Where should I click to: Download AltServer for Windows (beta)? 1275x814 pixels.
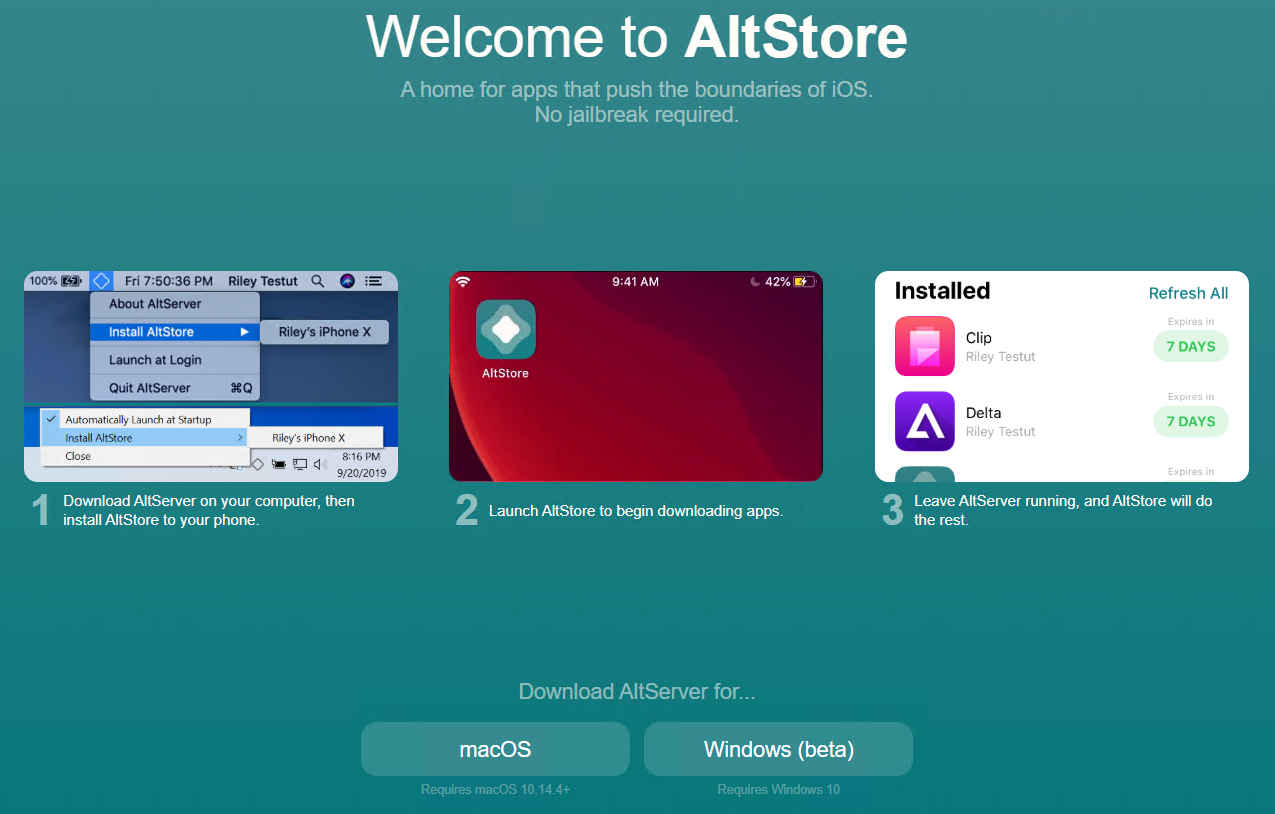(778, 749)
